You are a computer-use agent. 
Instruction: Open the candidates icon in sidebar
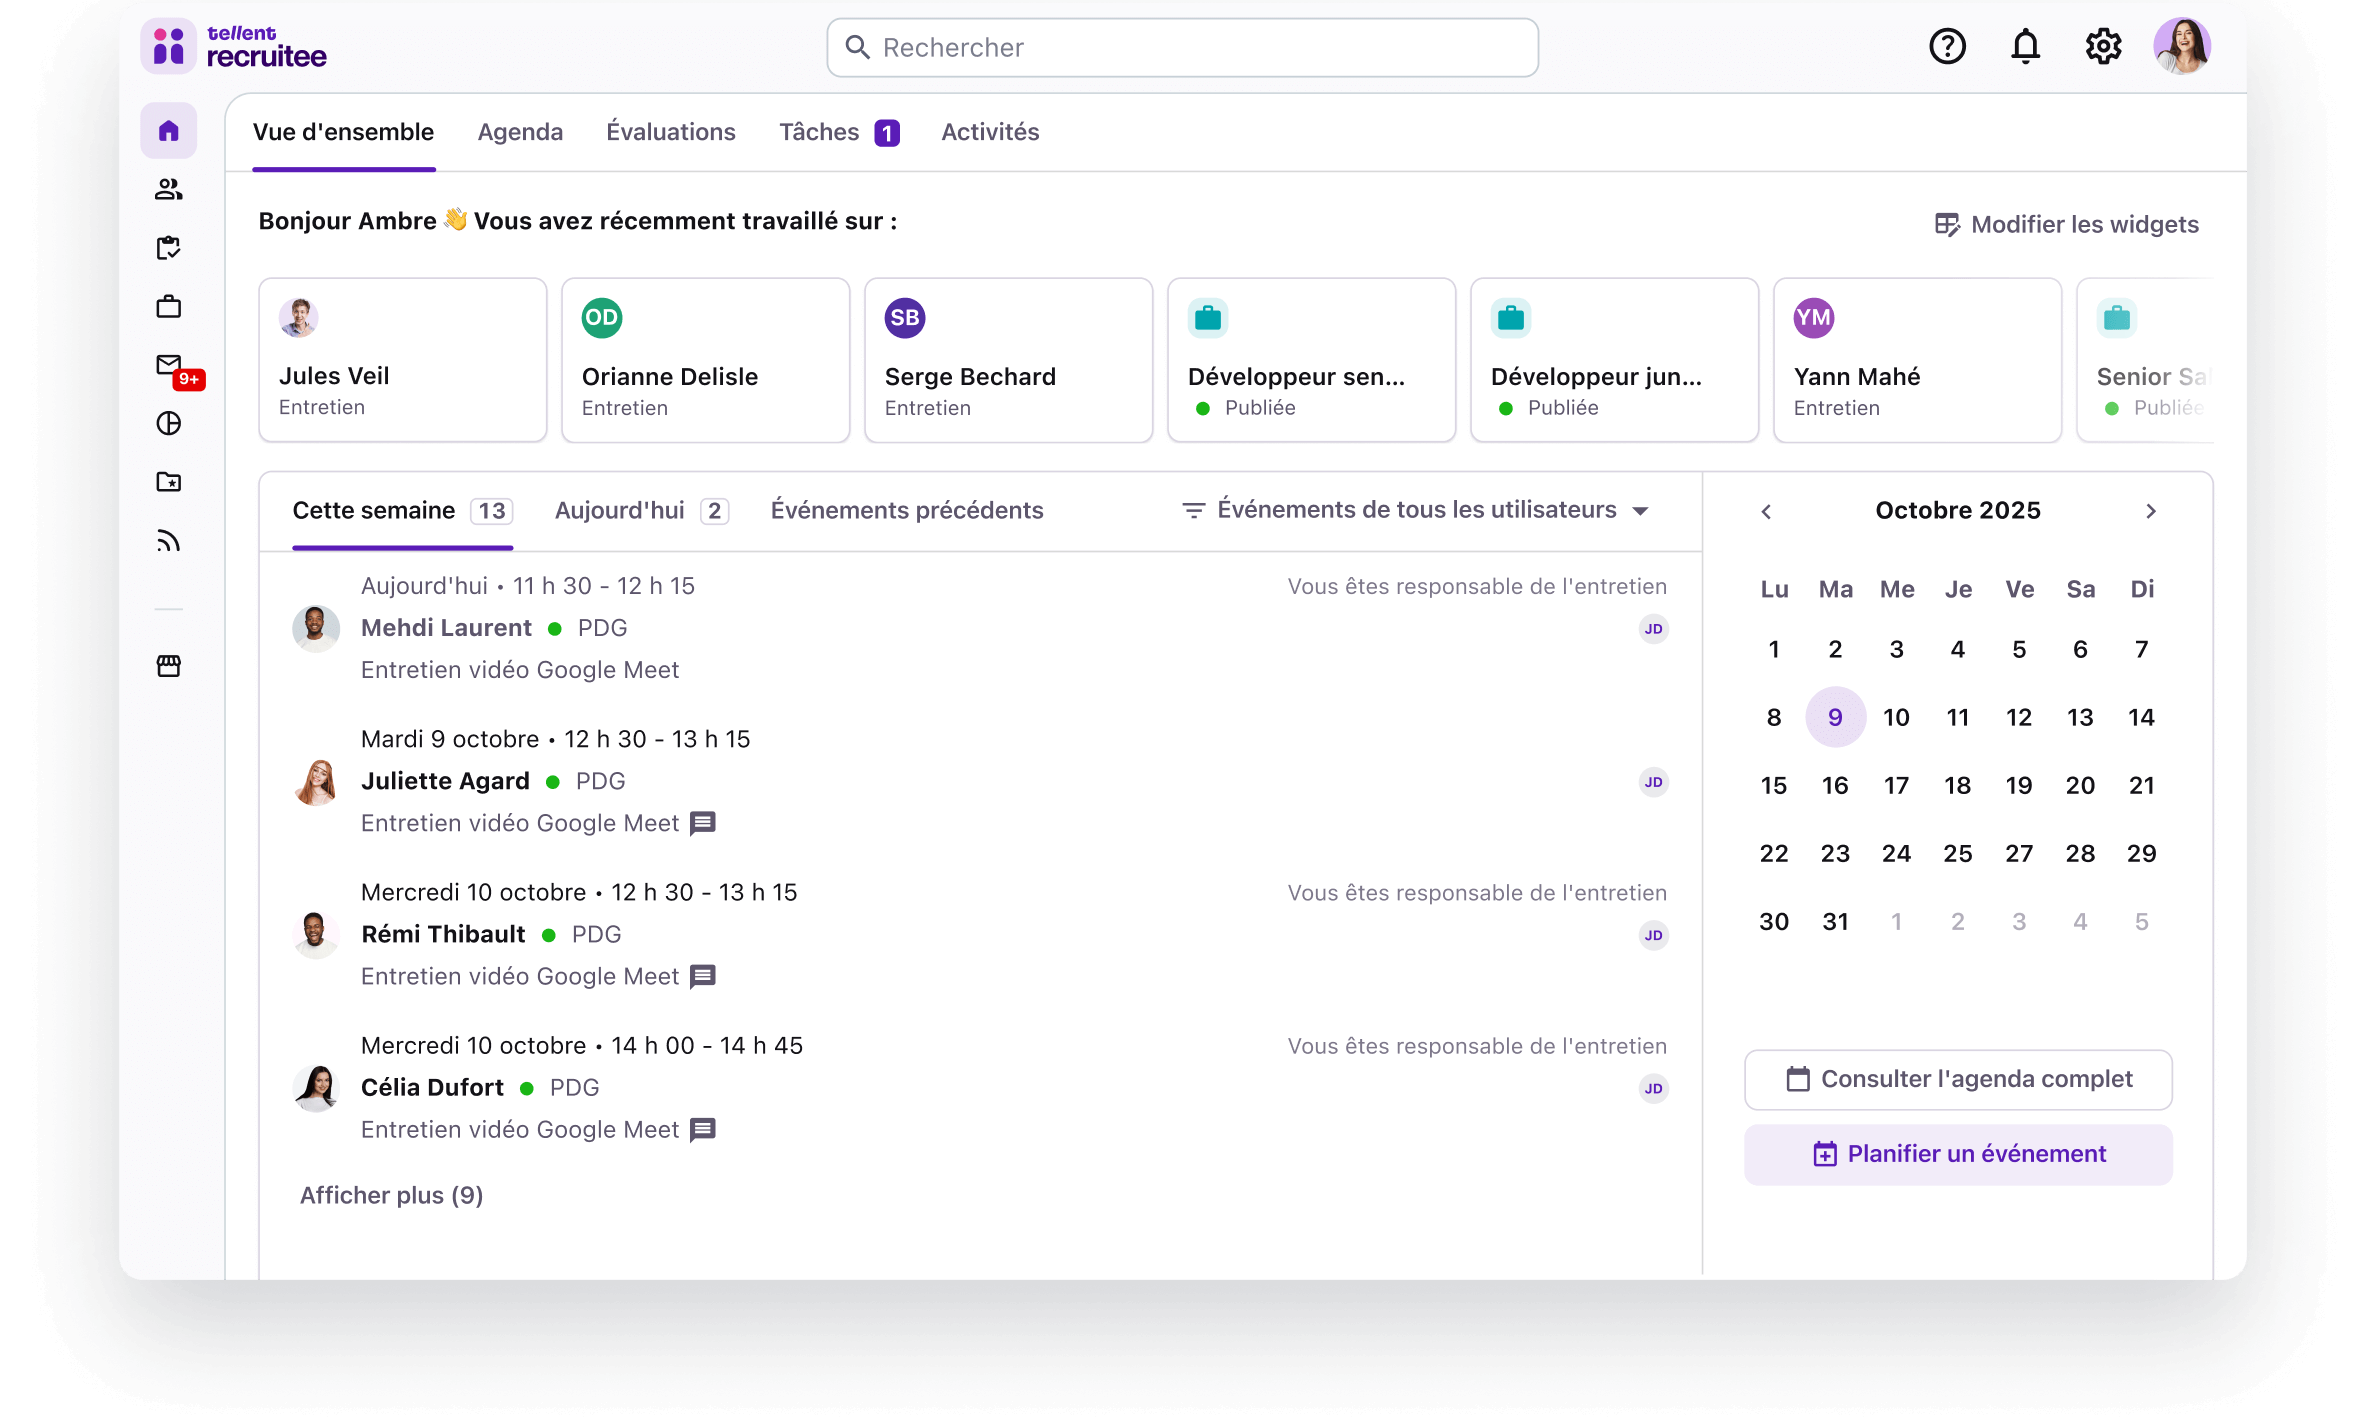[x=168, y=189]
